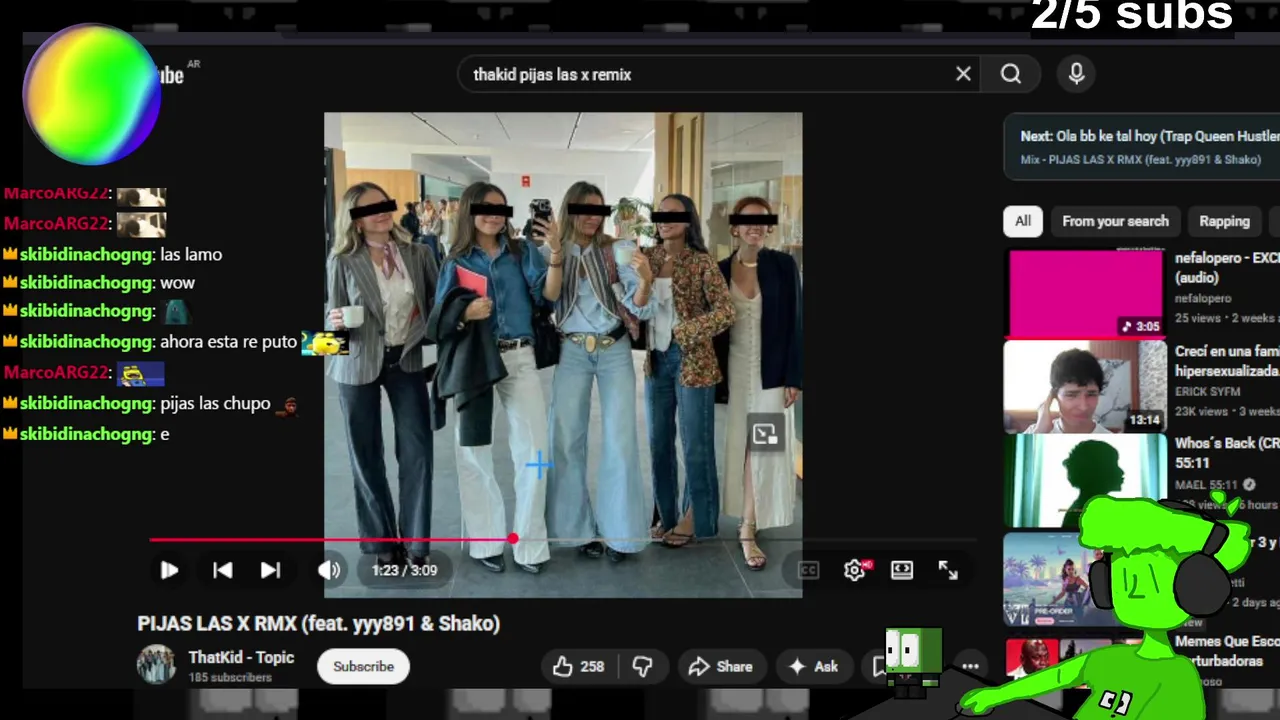Open nefalopero pink thumbnail video
The image size is (1280, 720).
coord(1085,294)
